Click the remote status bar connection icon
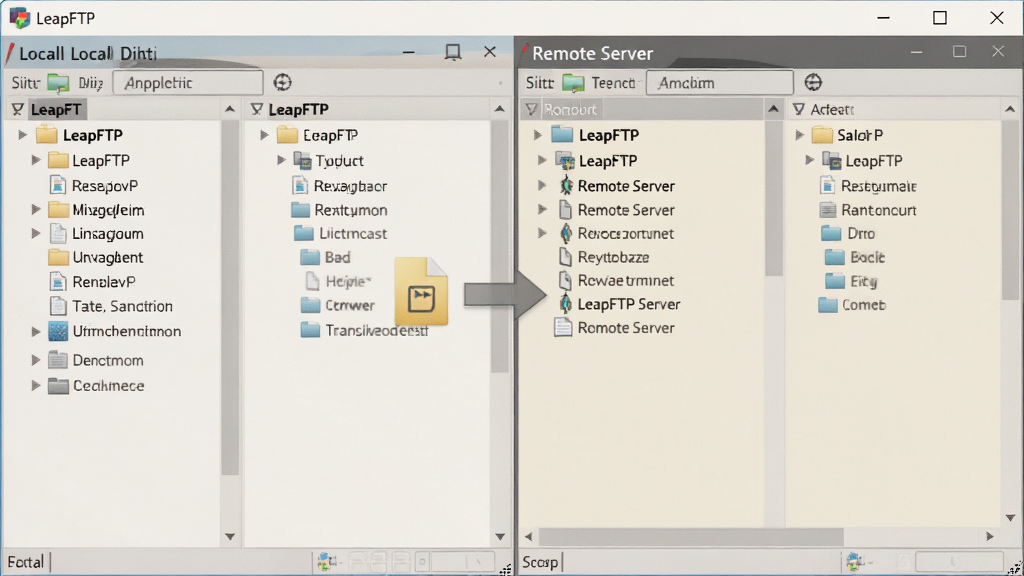 pyautogui.click(x=854, y=561)
